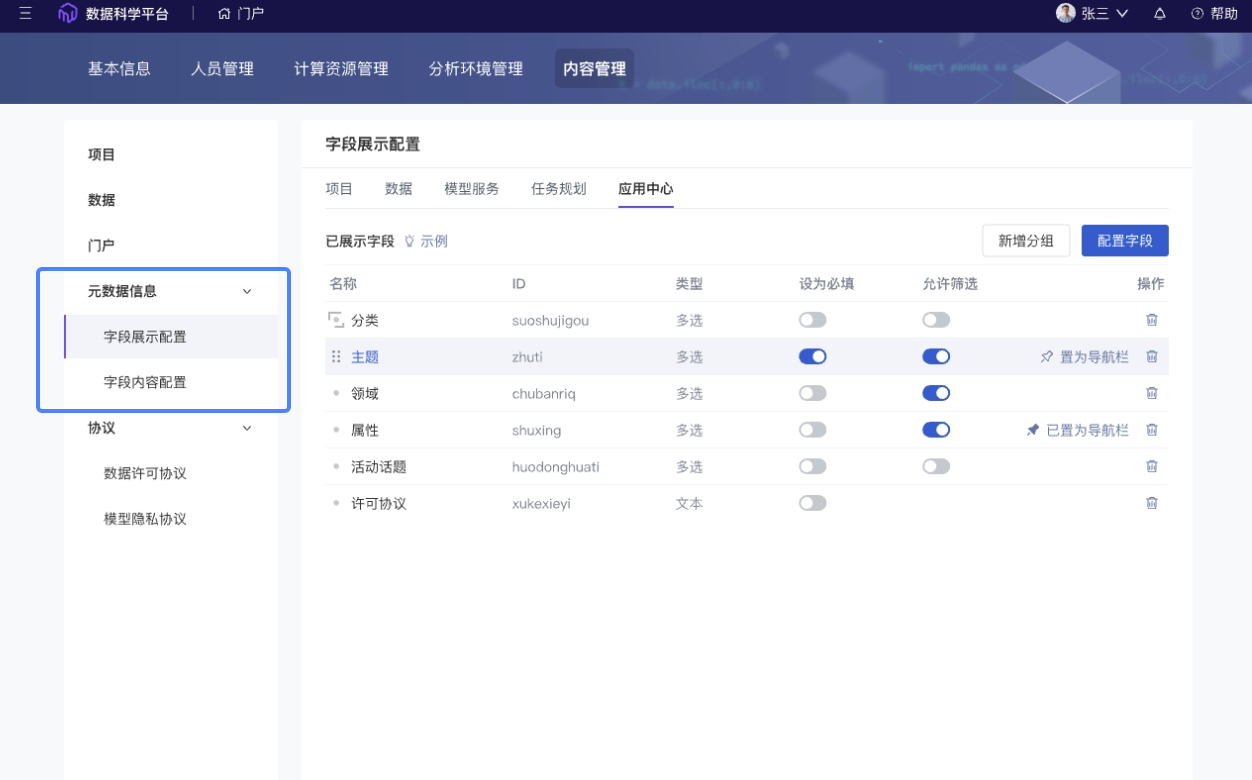
Task: Open the 张三 user dropdown
Action: click(x=1093, y=14)
